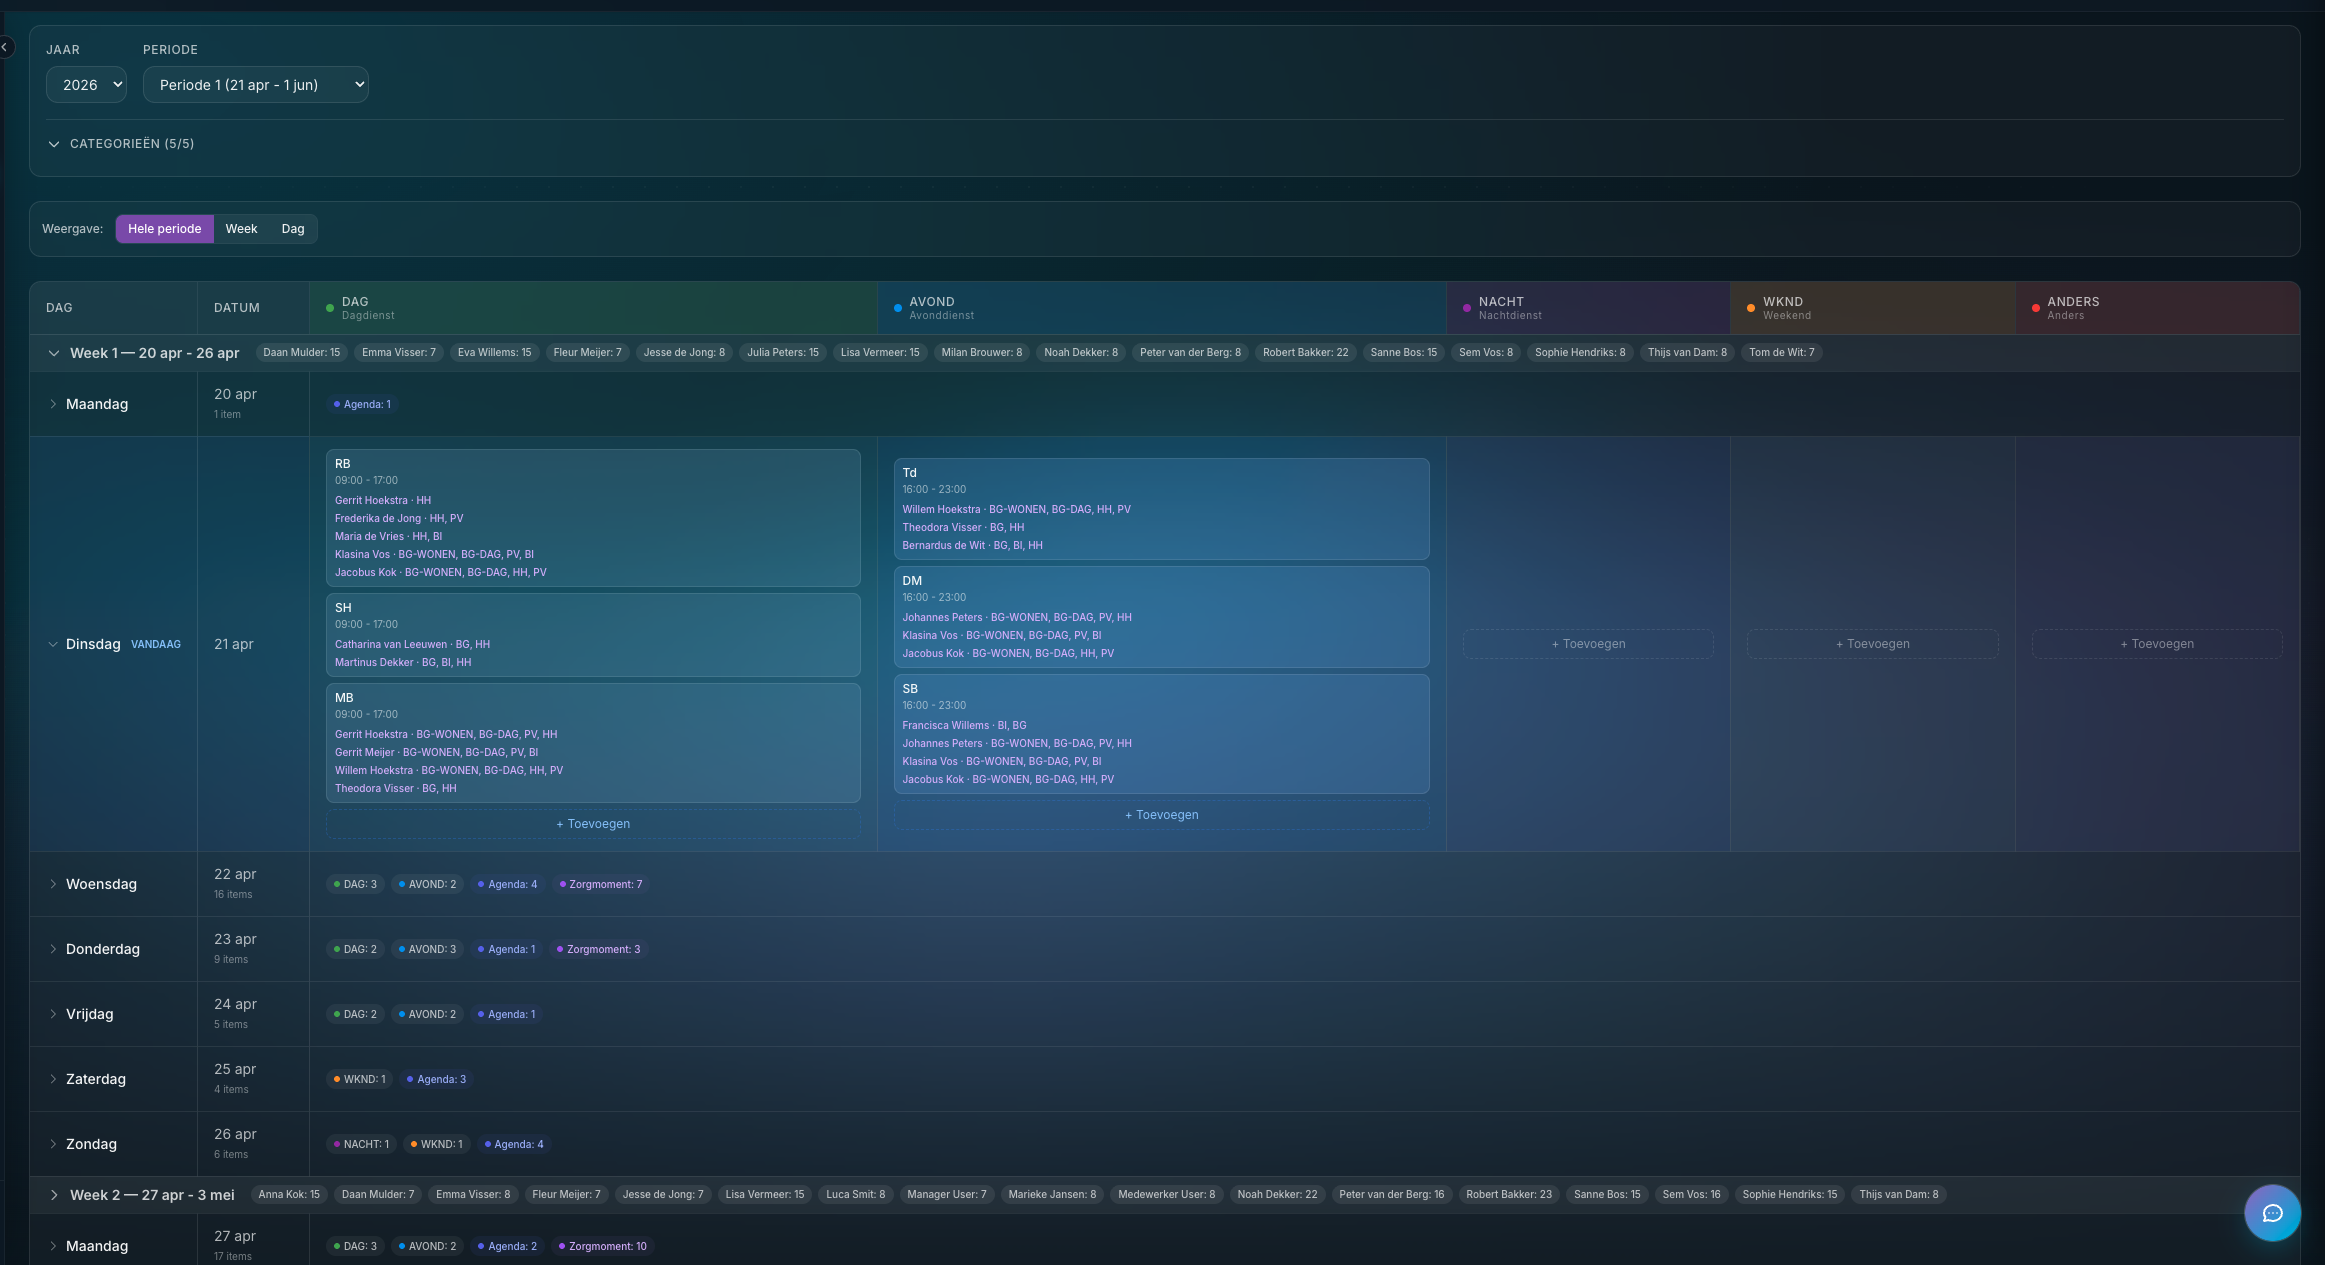Click the NACHT Nachtdienst column header

pos(1588,308)
